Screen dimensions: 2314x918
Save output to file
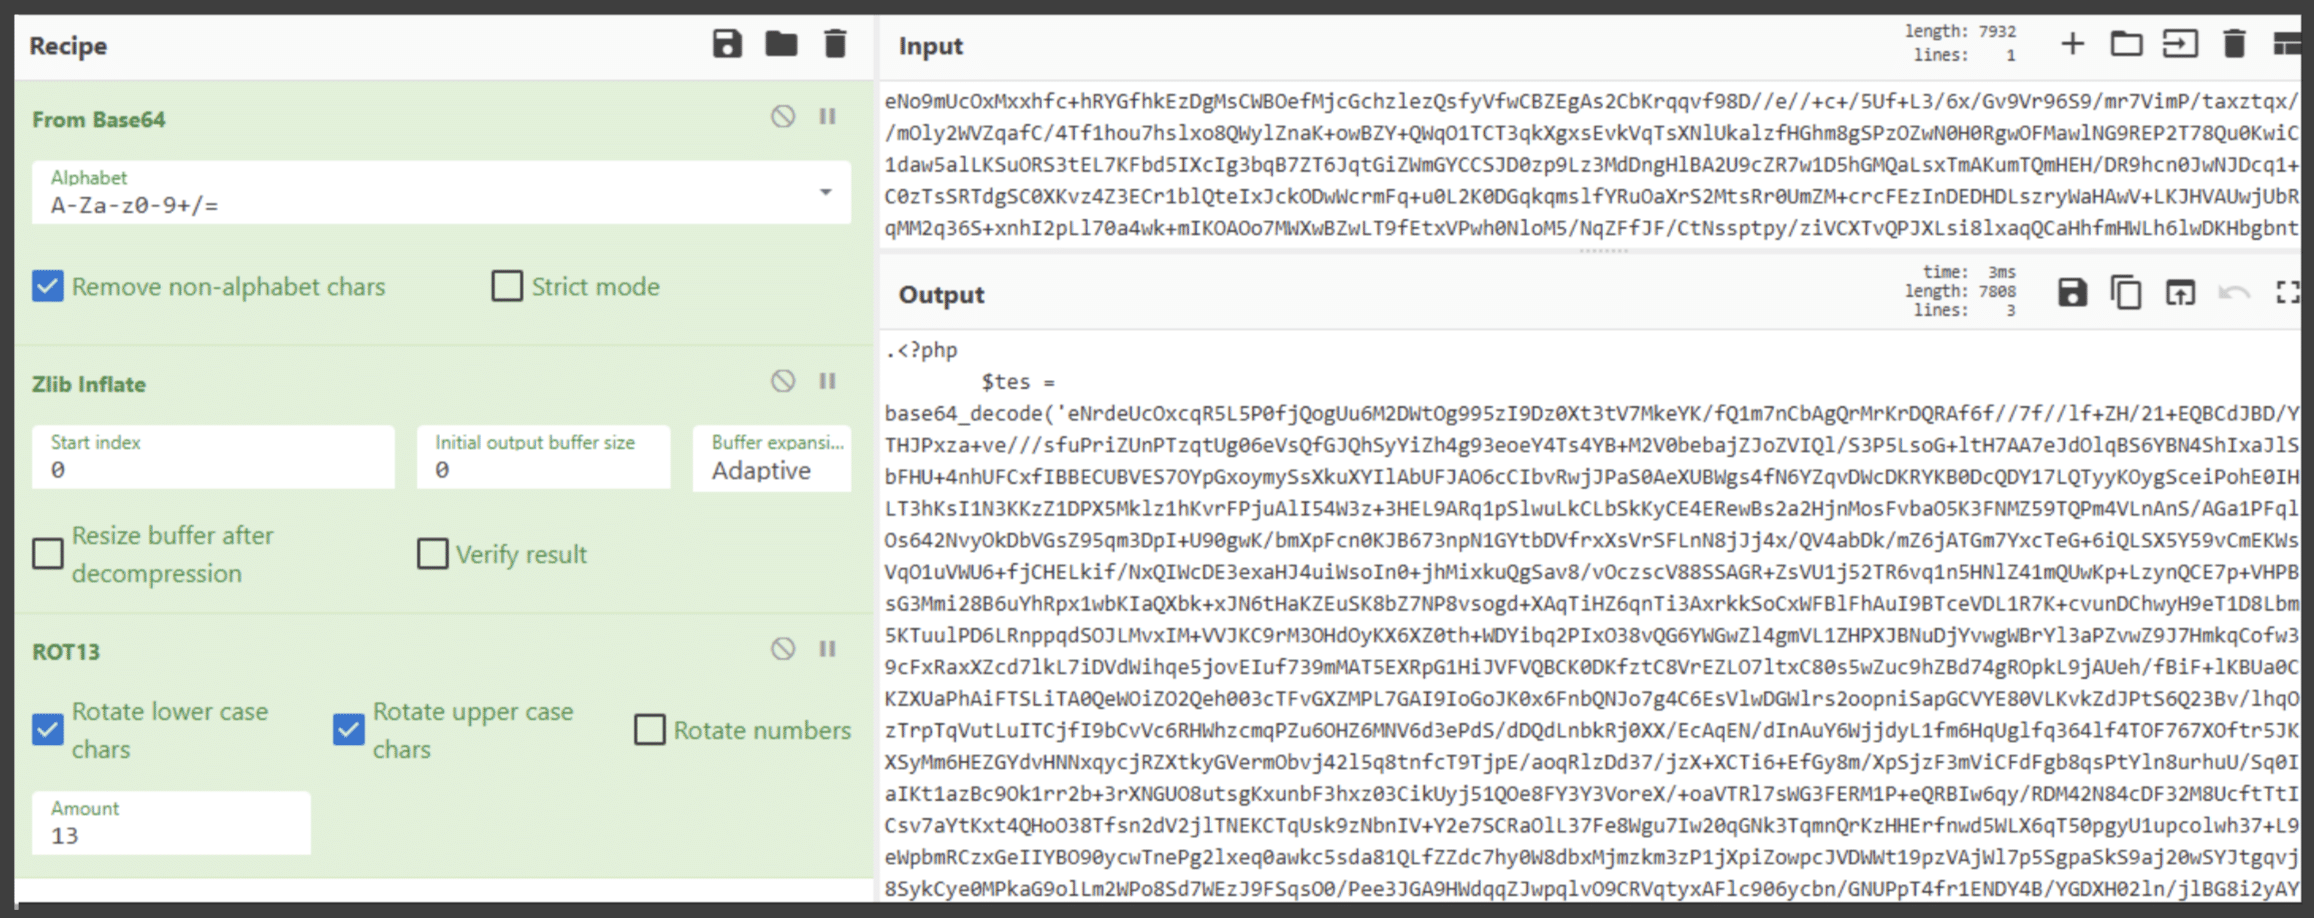(x=2072, y=293)
